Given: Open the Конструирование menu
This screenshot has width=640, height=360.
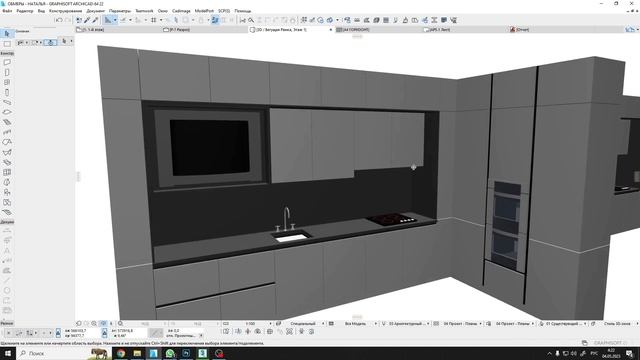Looking at the screenshot, I should pos(65,11).
